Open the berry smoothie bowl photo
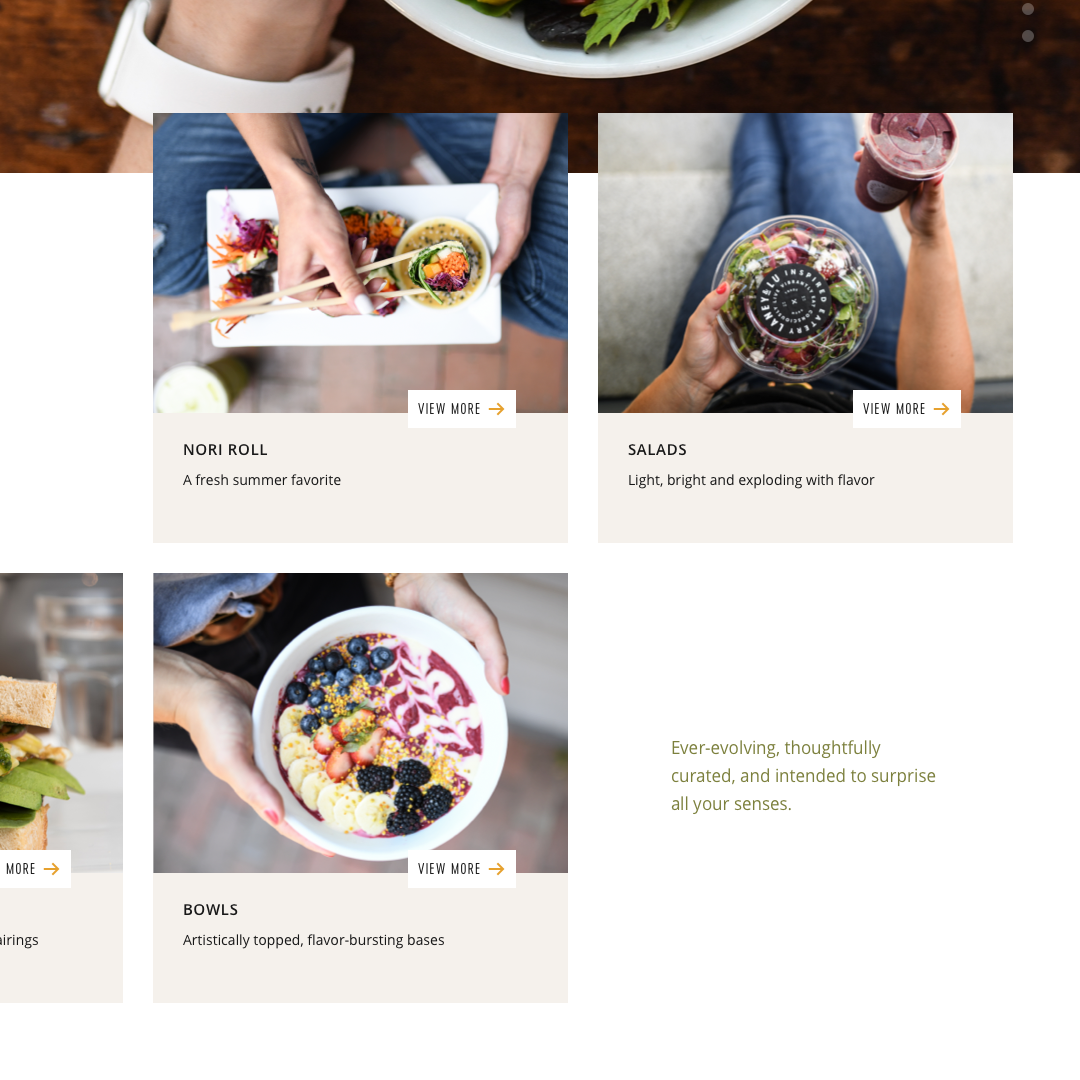The height and width of the screenshot is (1080, 1080). [360, 723]
